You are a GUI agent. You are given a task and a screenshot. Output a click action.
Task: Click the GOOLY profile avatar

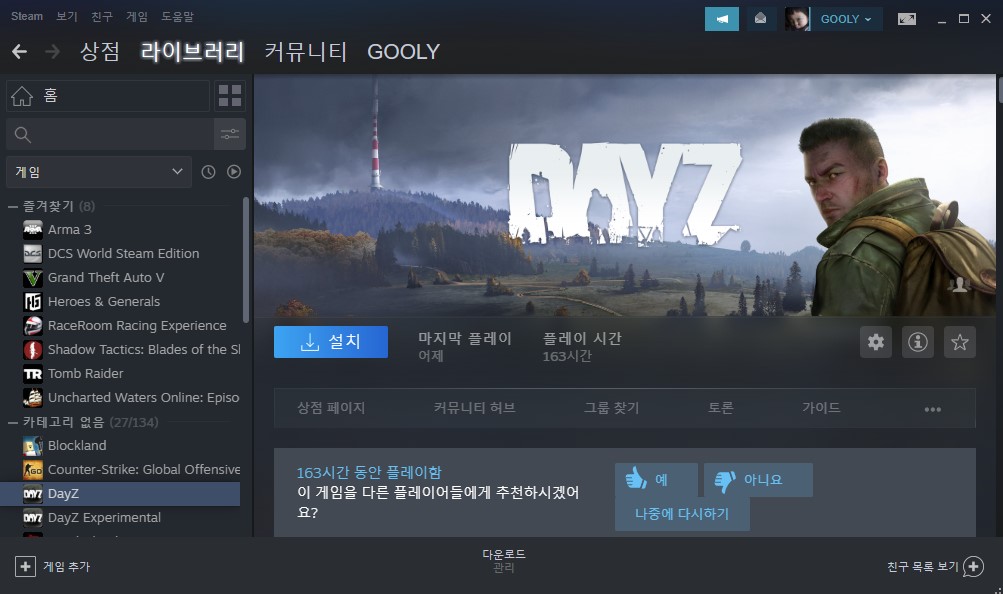pyautogui.click(x=797, y=19)
